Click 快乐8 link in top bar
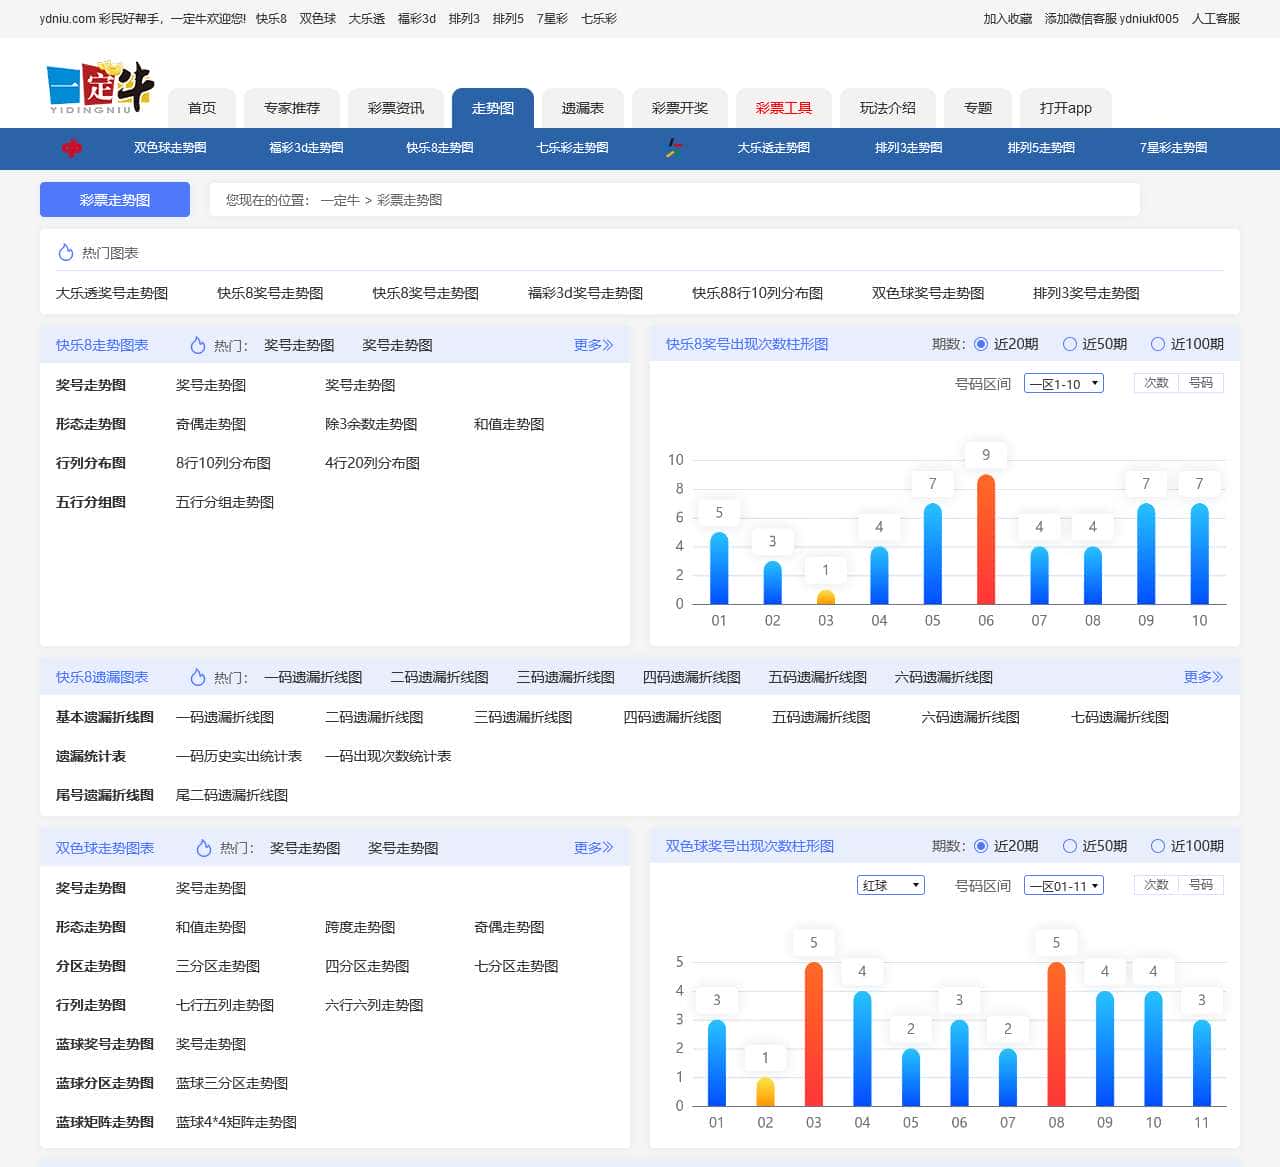1280x1167 pixels. pos(271,19)
